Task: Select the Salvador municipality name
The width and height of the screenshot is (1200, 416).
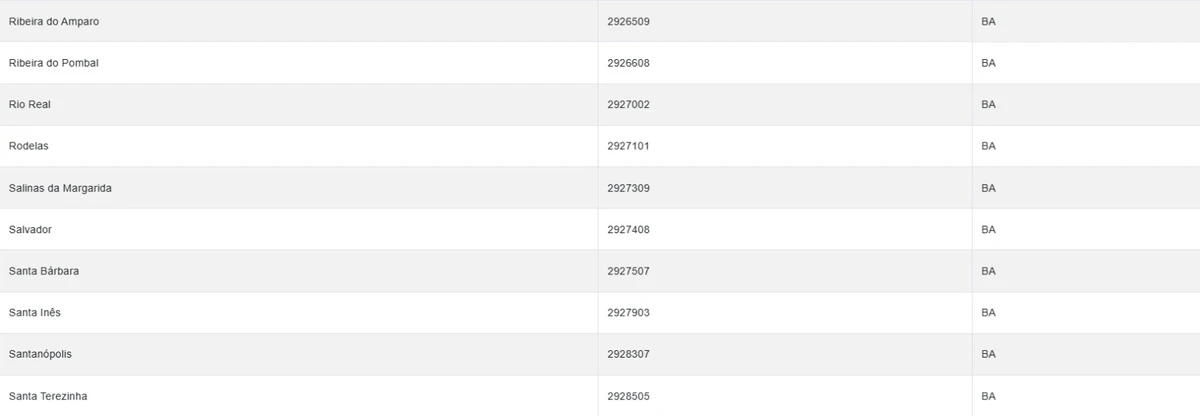Action: [x=30, y=229]
